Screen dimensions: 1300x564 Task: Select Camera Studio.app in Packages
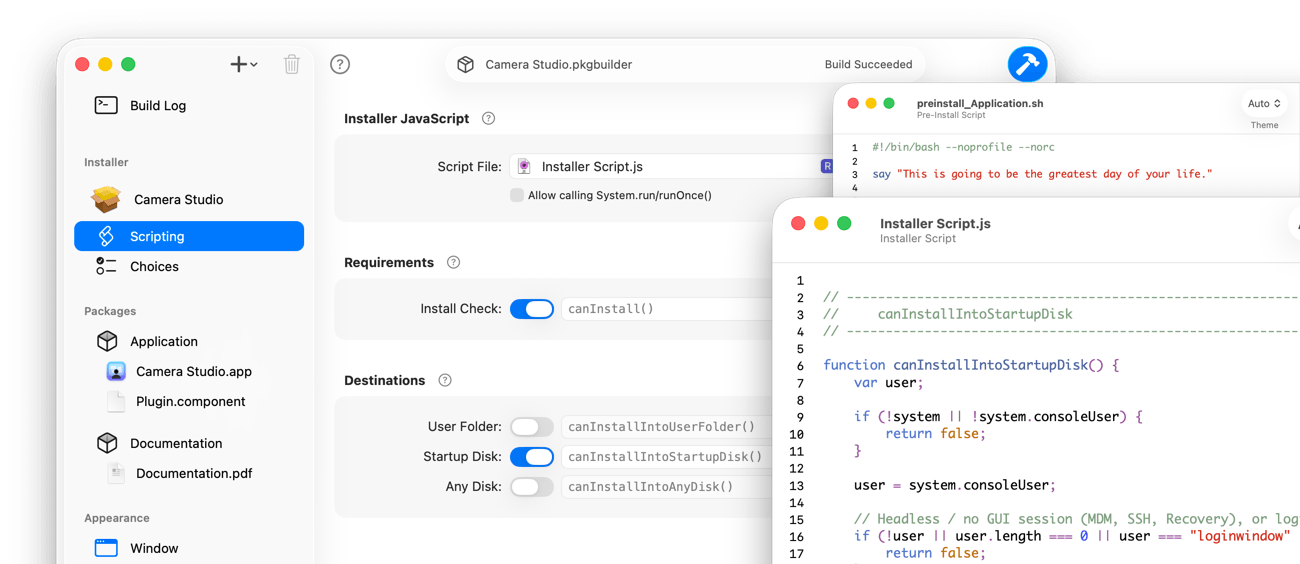tap(193, 371)
